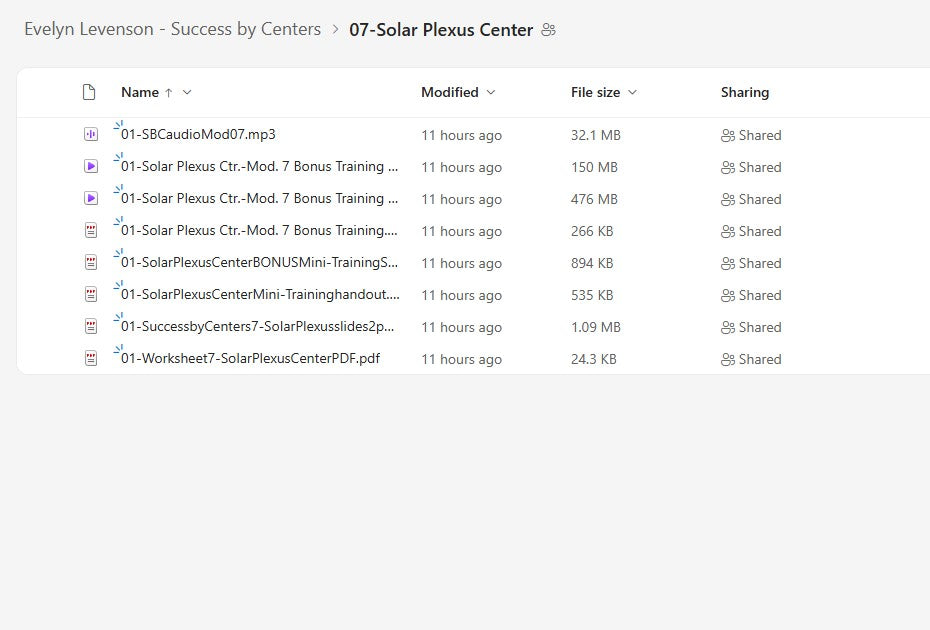Click the file type column header icon
The image size is (930, 630).
point(89,92)
